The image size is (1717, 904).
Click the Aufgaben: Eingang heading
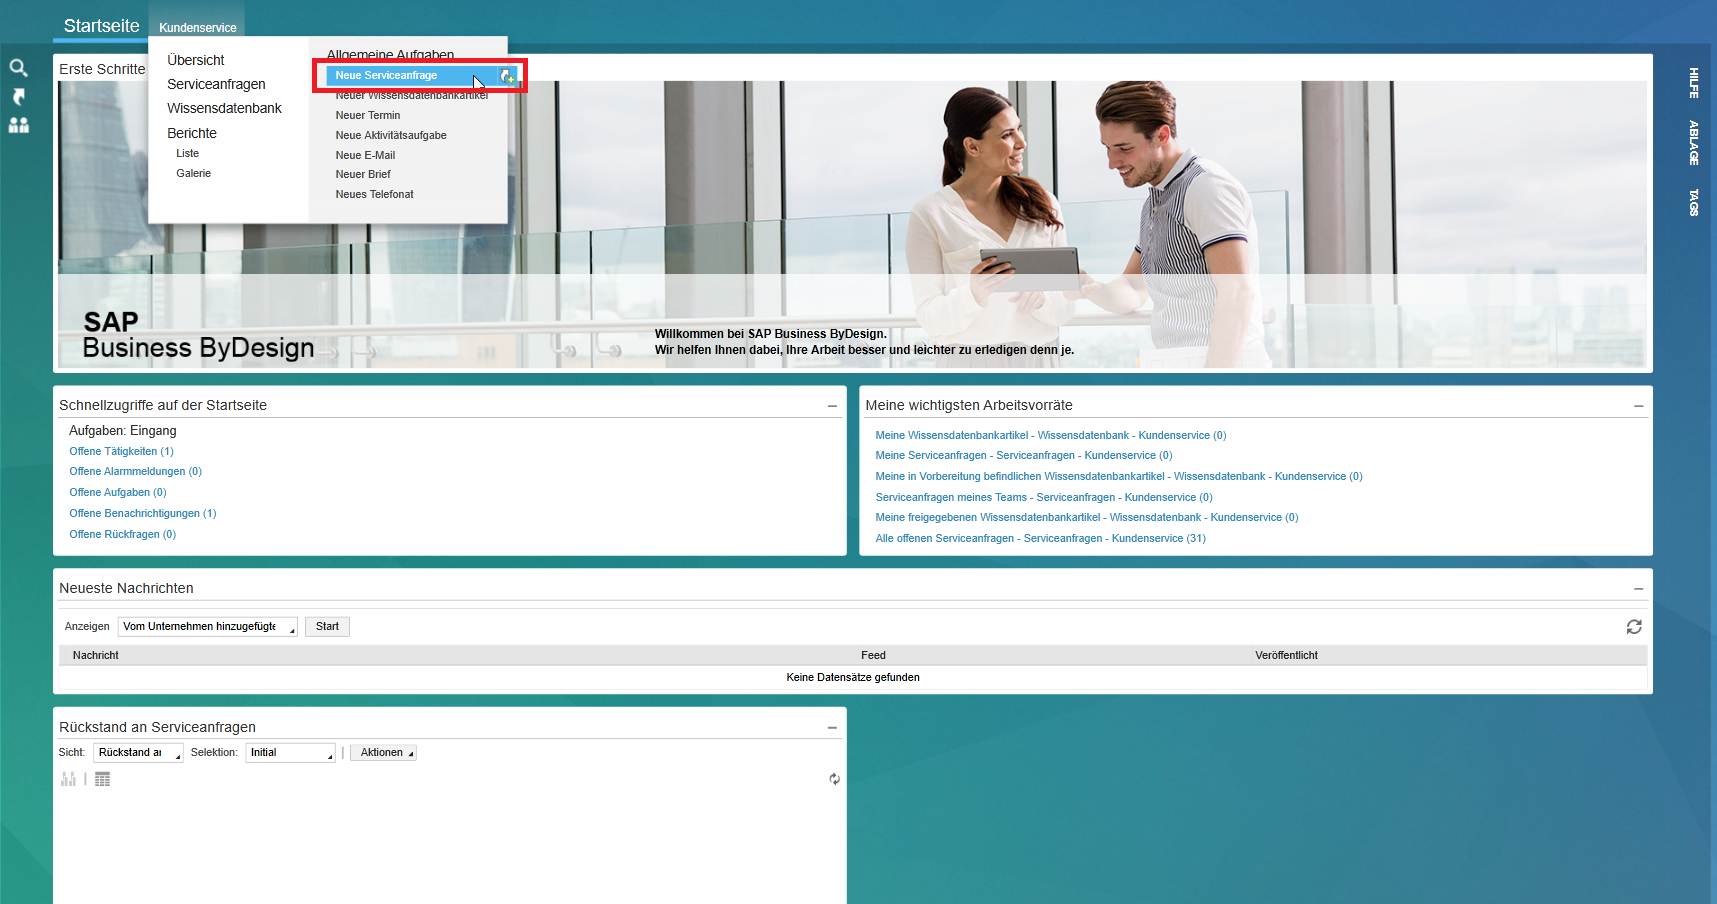pyautogui.click(x=122, y=431)
